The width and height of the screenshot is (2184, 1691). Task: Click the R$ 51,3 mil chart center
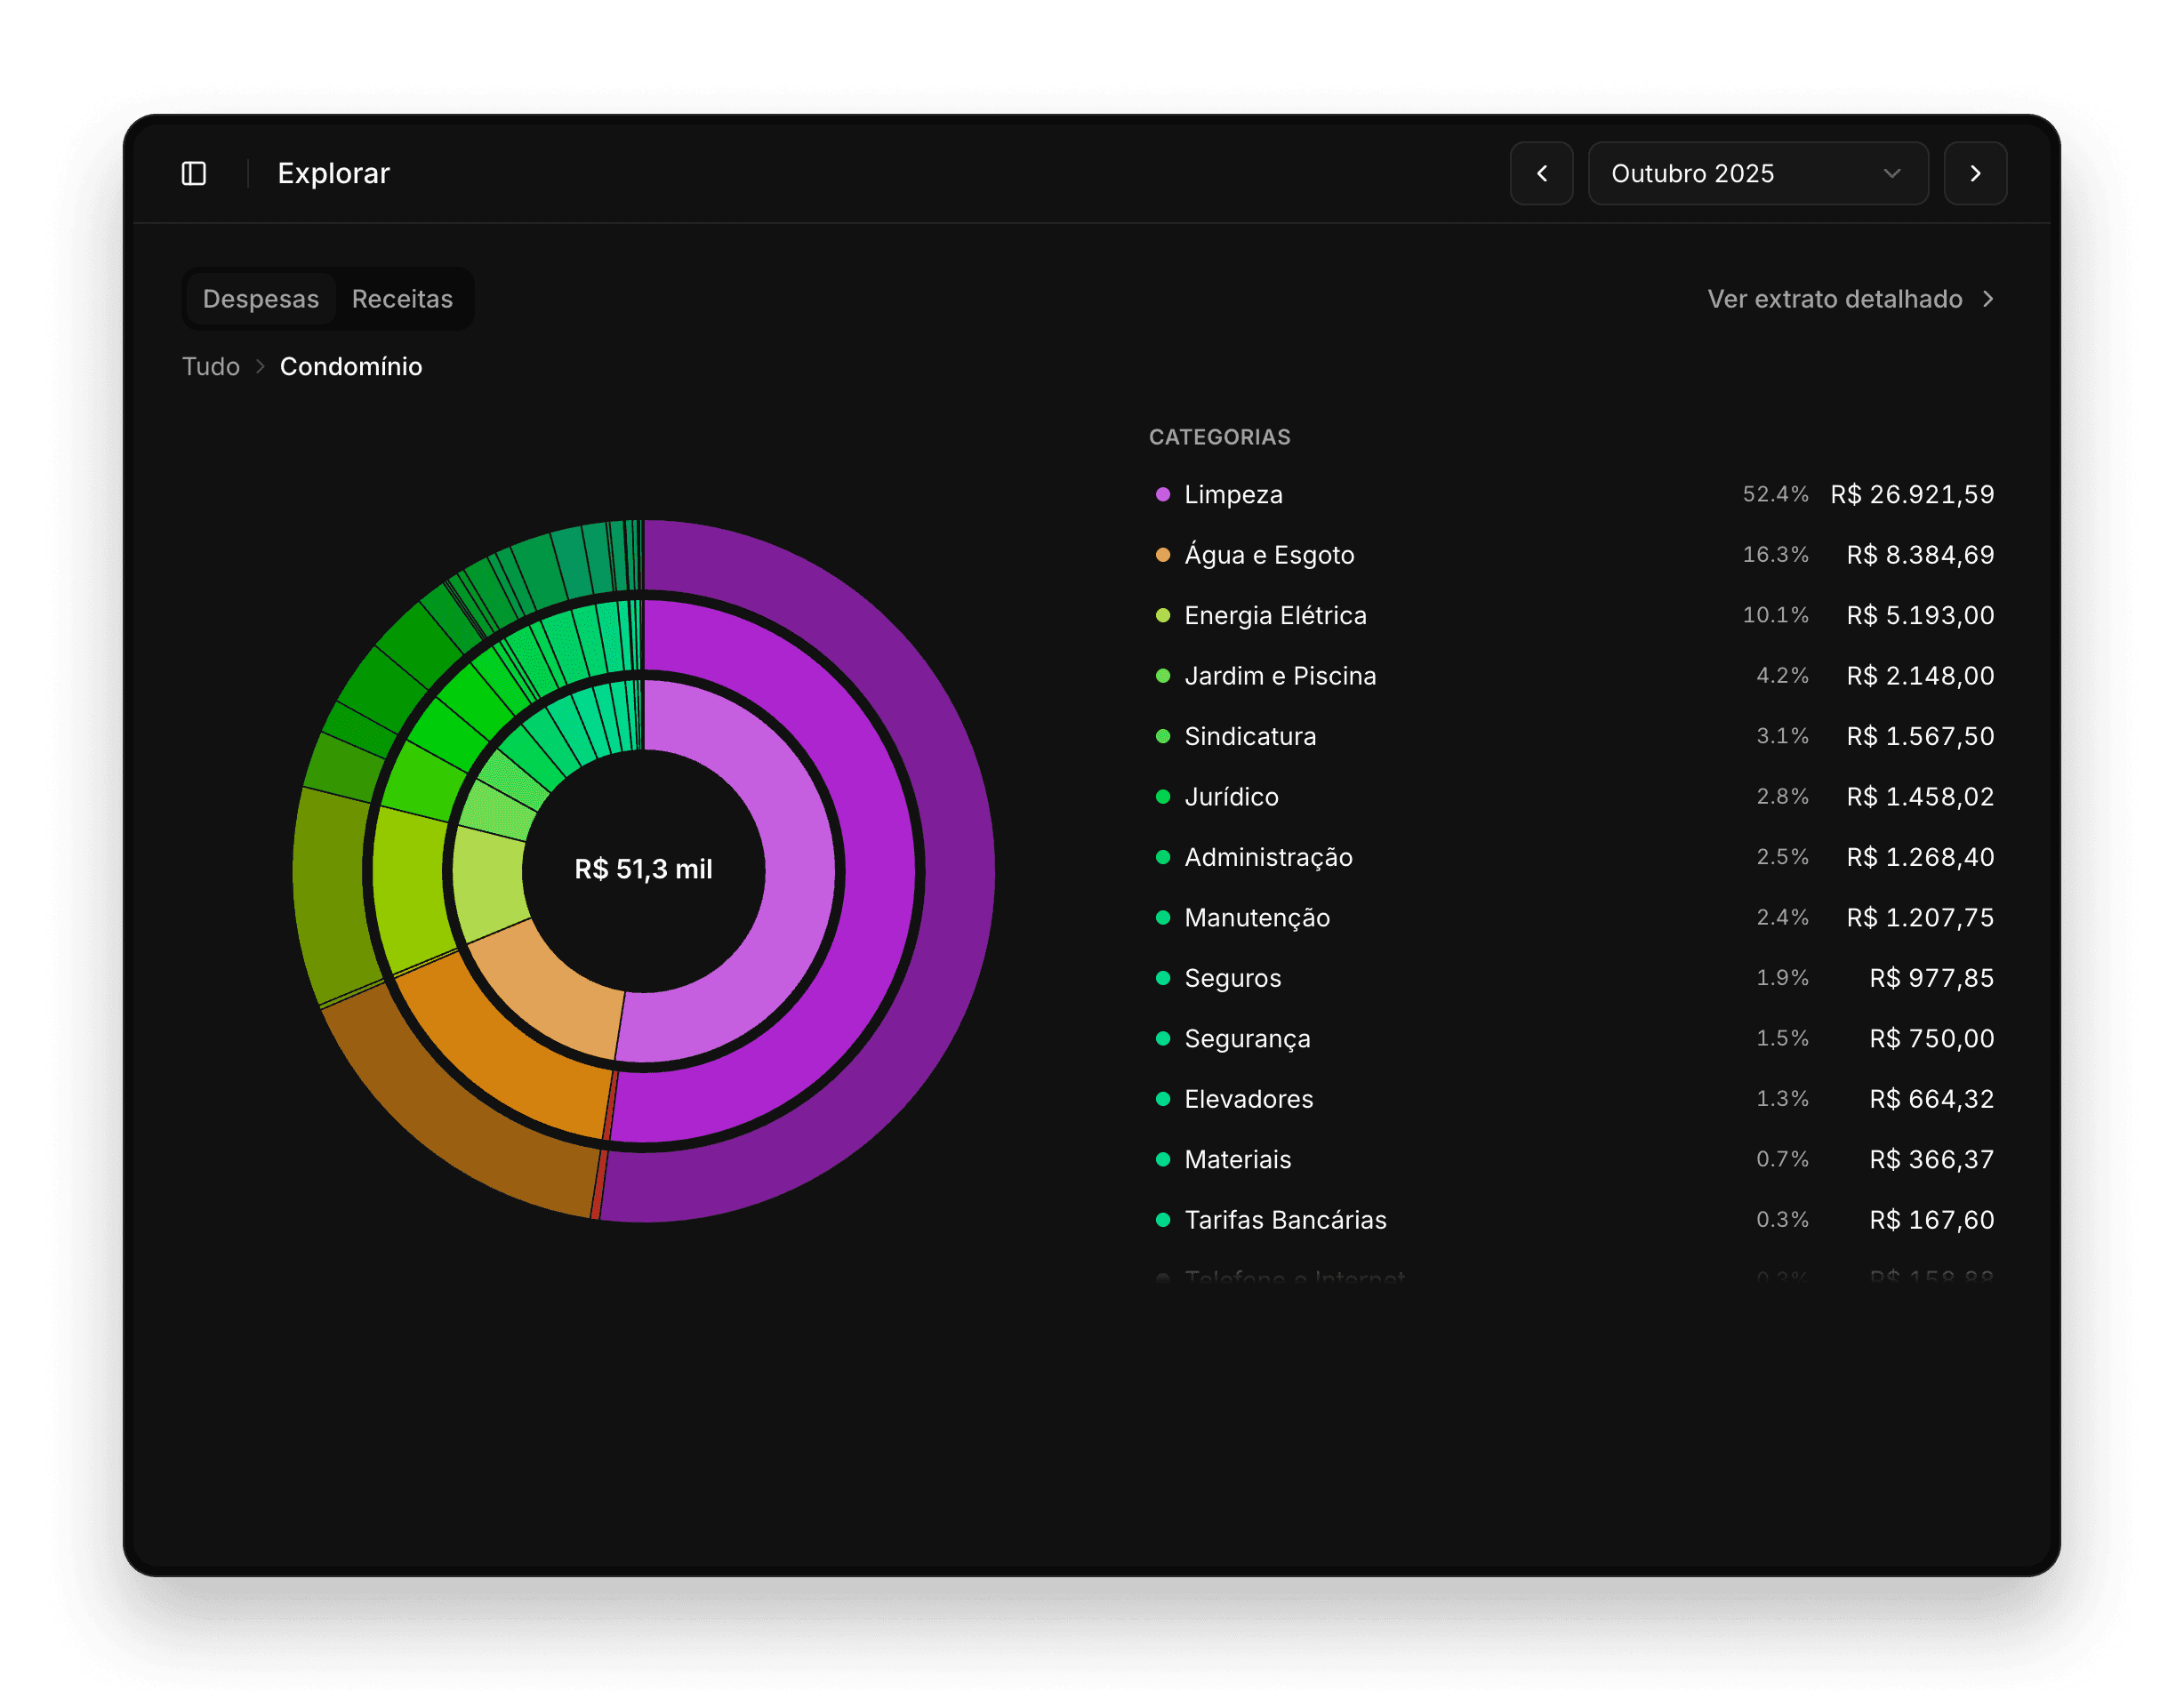[x=643, y=870]
